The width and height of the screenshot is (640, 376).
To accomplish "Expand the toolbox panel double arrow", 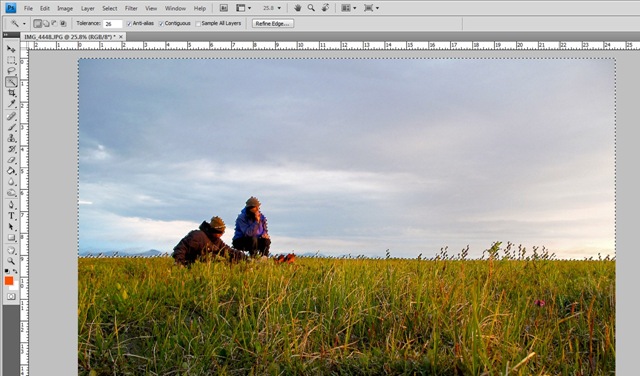I will point(6,35).
